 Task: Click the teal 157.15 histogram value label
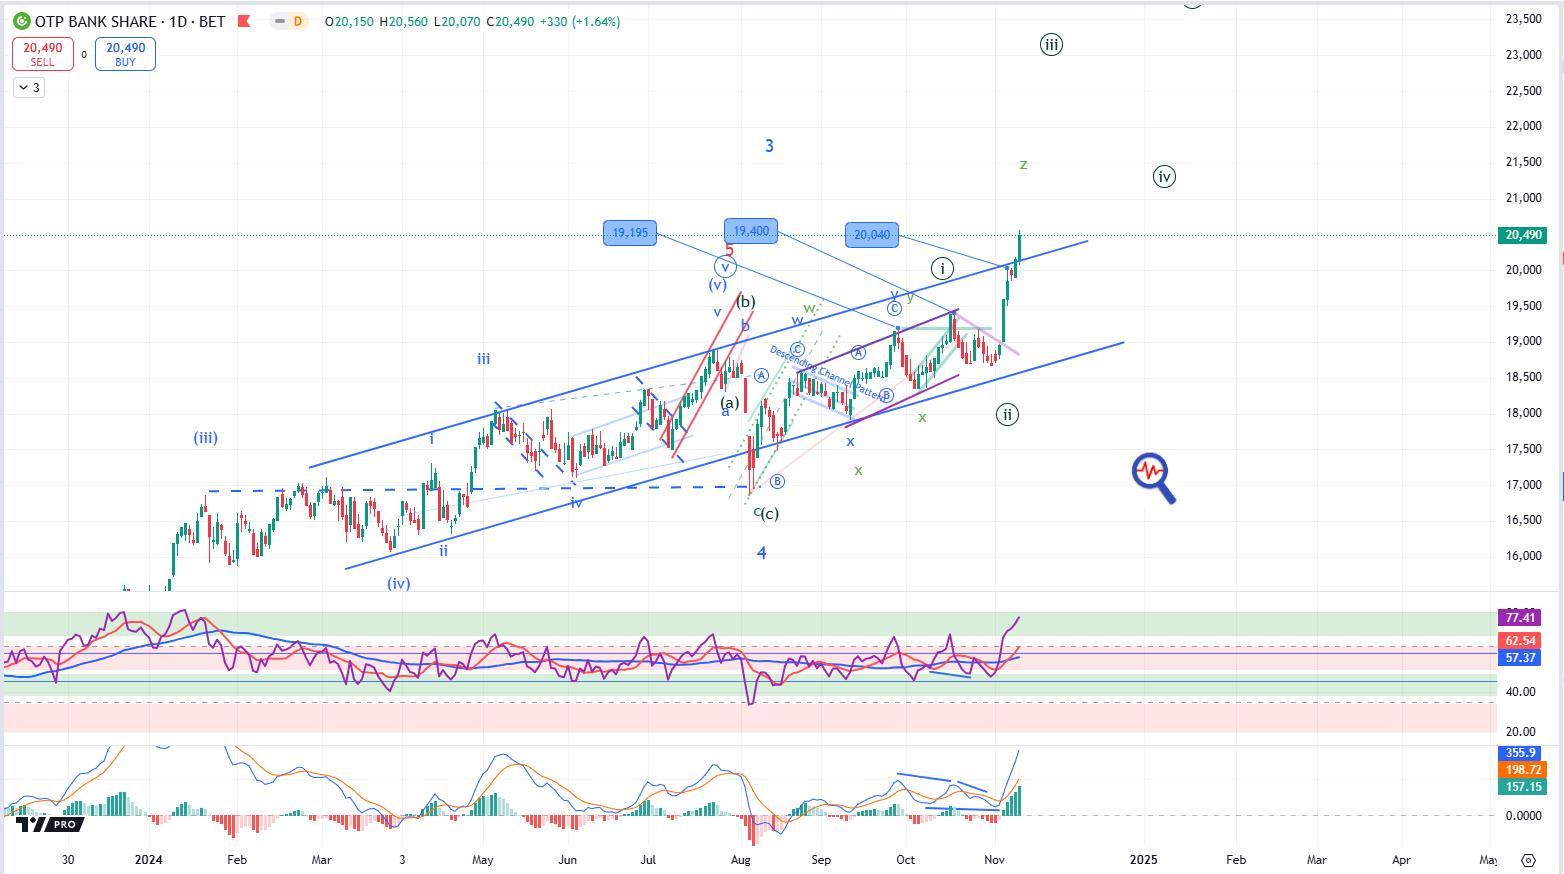point(1522,787)
